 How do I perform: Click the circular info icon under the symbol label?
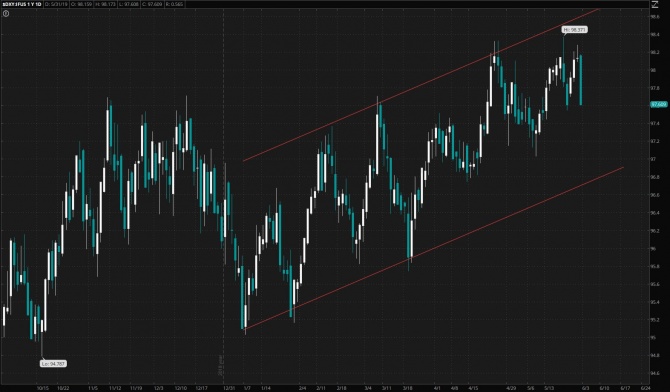6,14
